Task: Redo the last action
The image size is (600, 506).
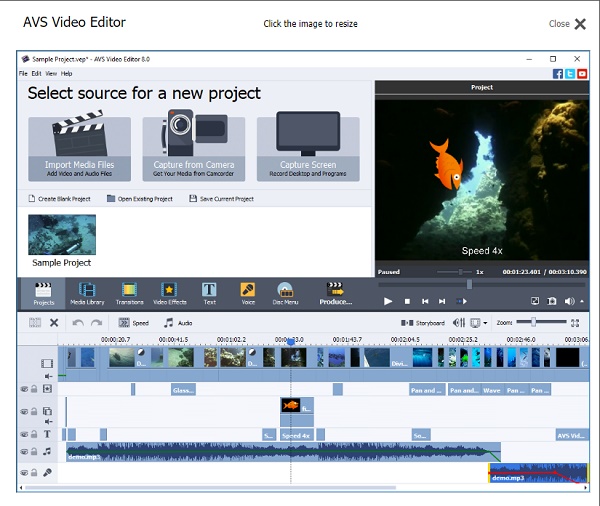Action: click(x=96, y=323)
